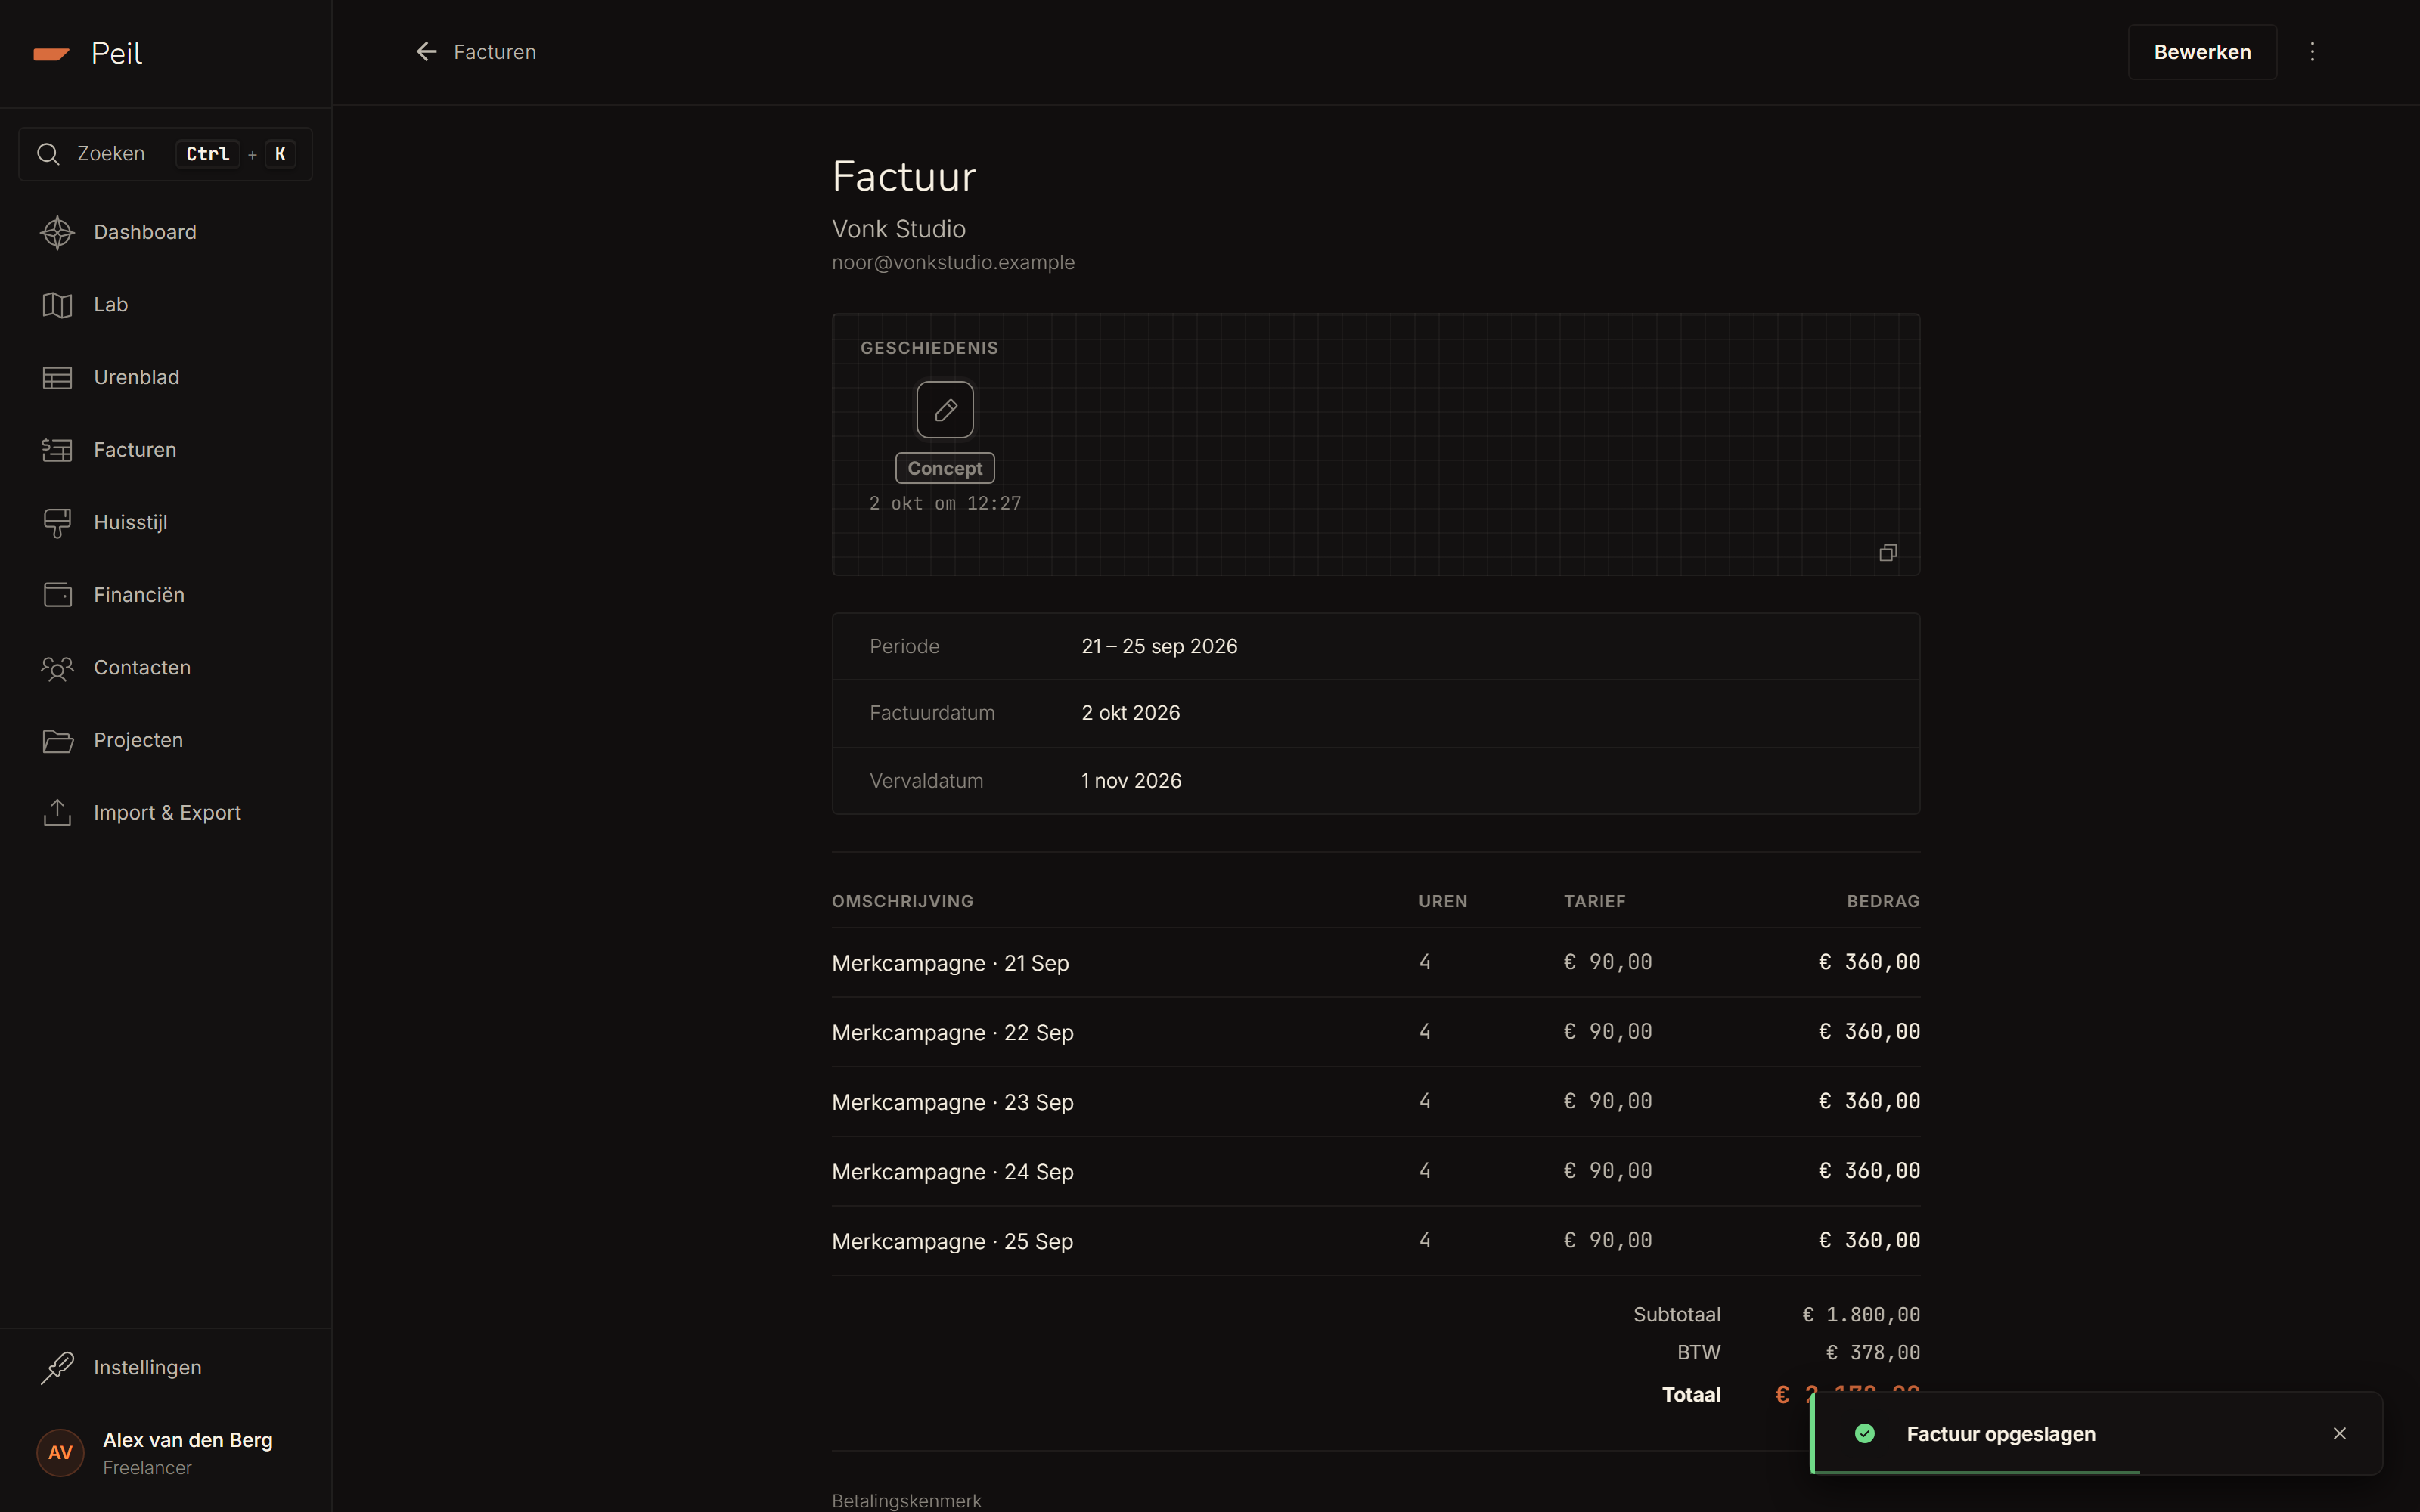Open the Import & Export upload icon
The image size is (2420, 1512).
click(57, 813)
